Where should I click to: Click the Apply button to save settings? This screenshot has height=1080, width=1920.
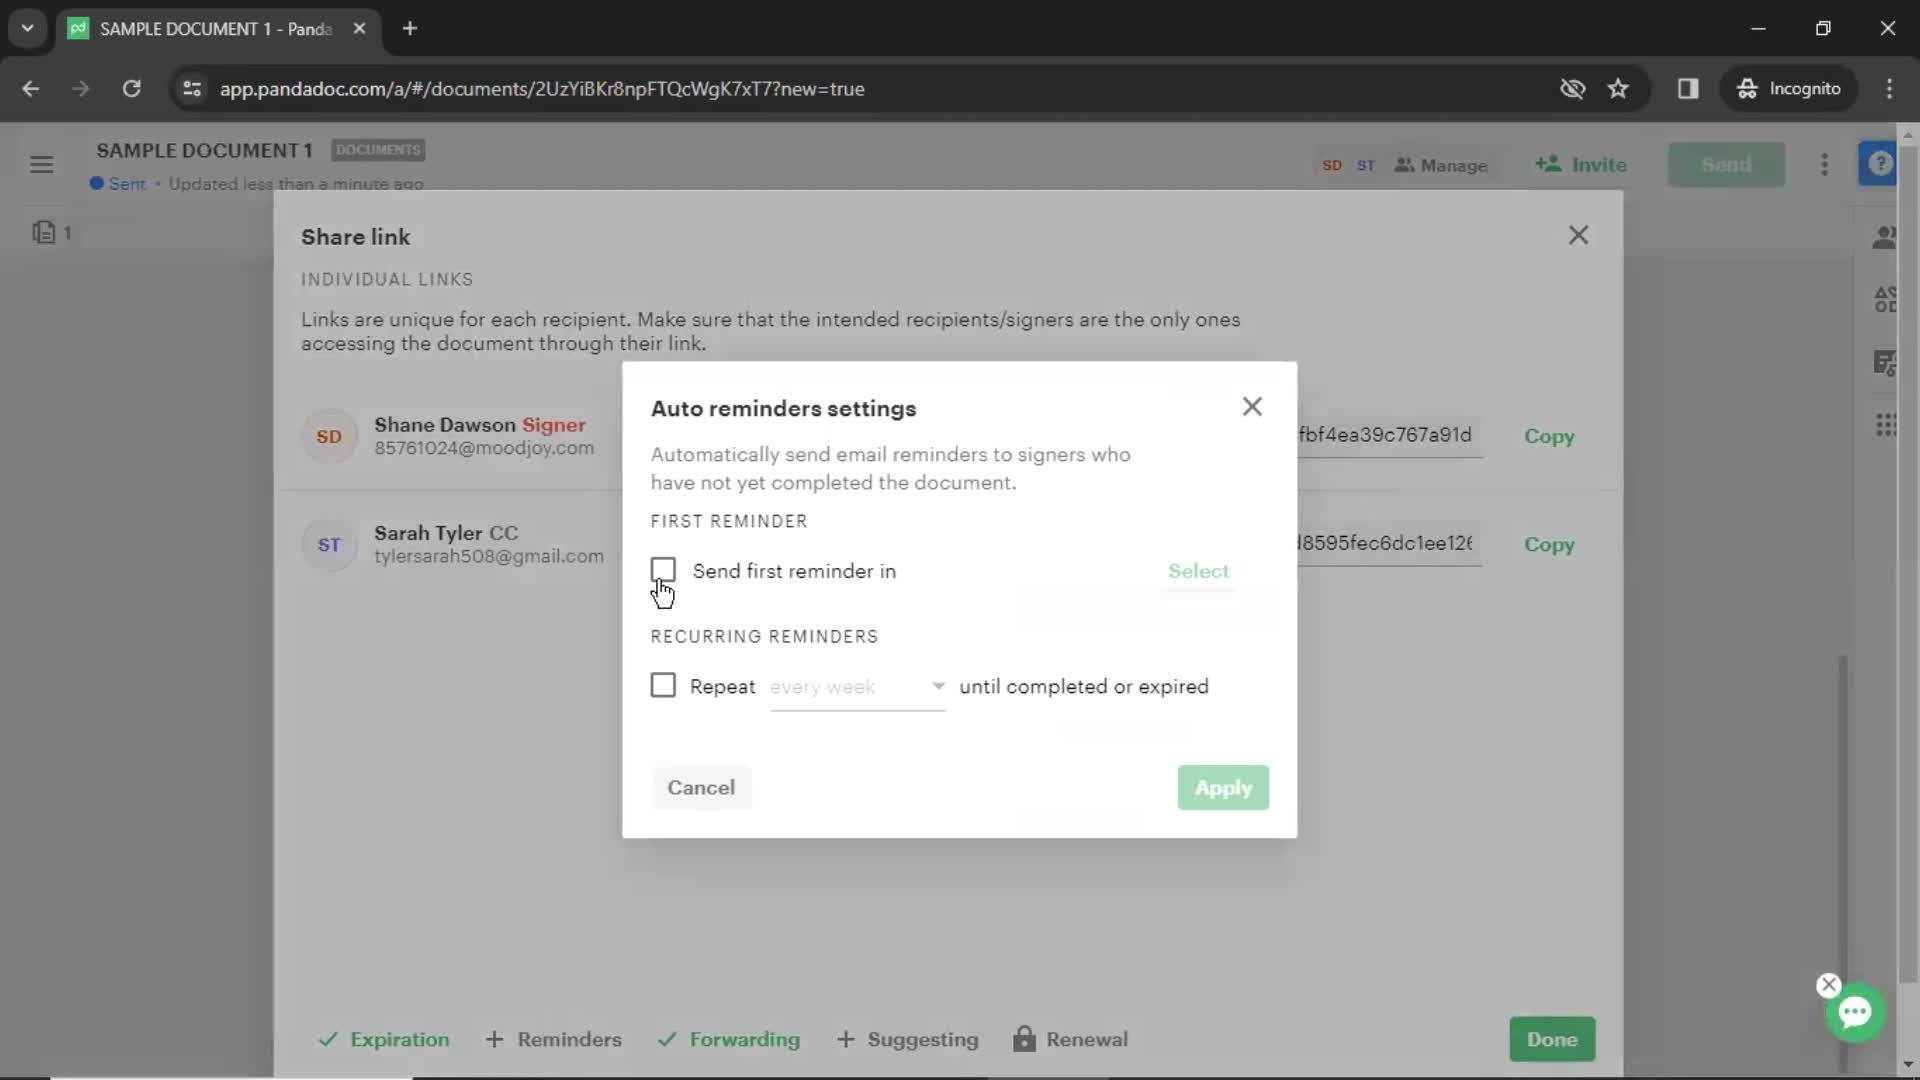[1222, 787]
